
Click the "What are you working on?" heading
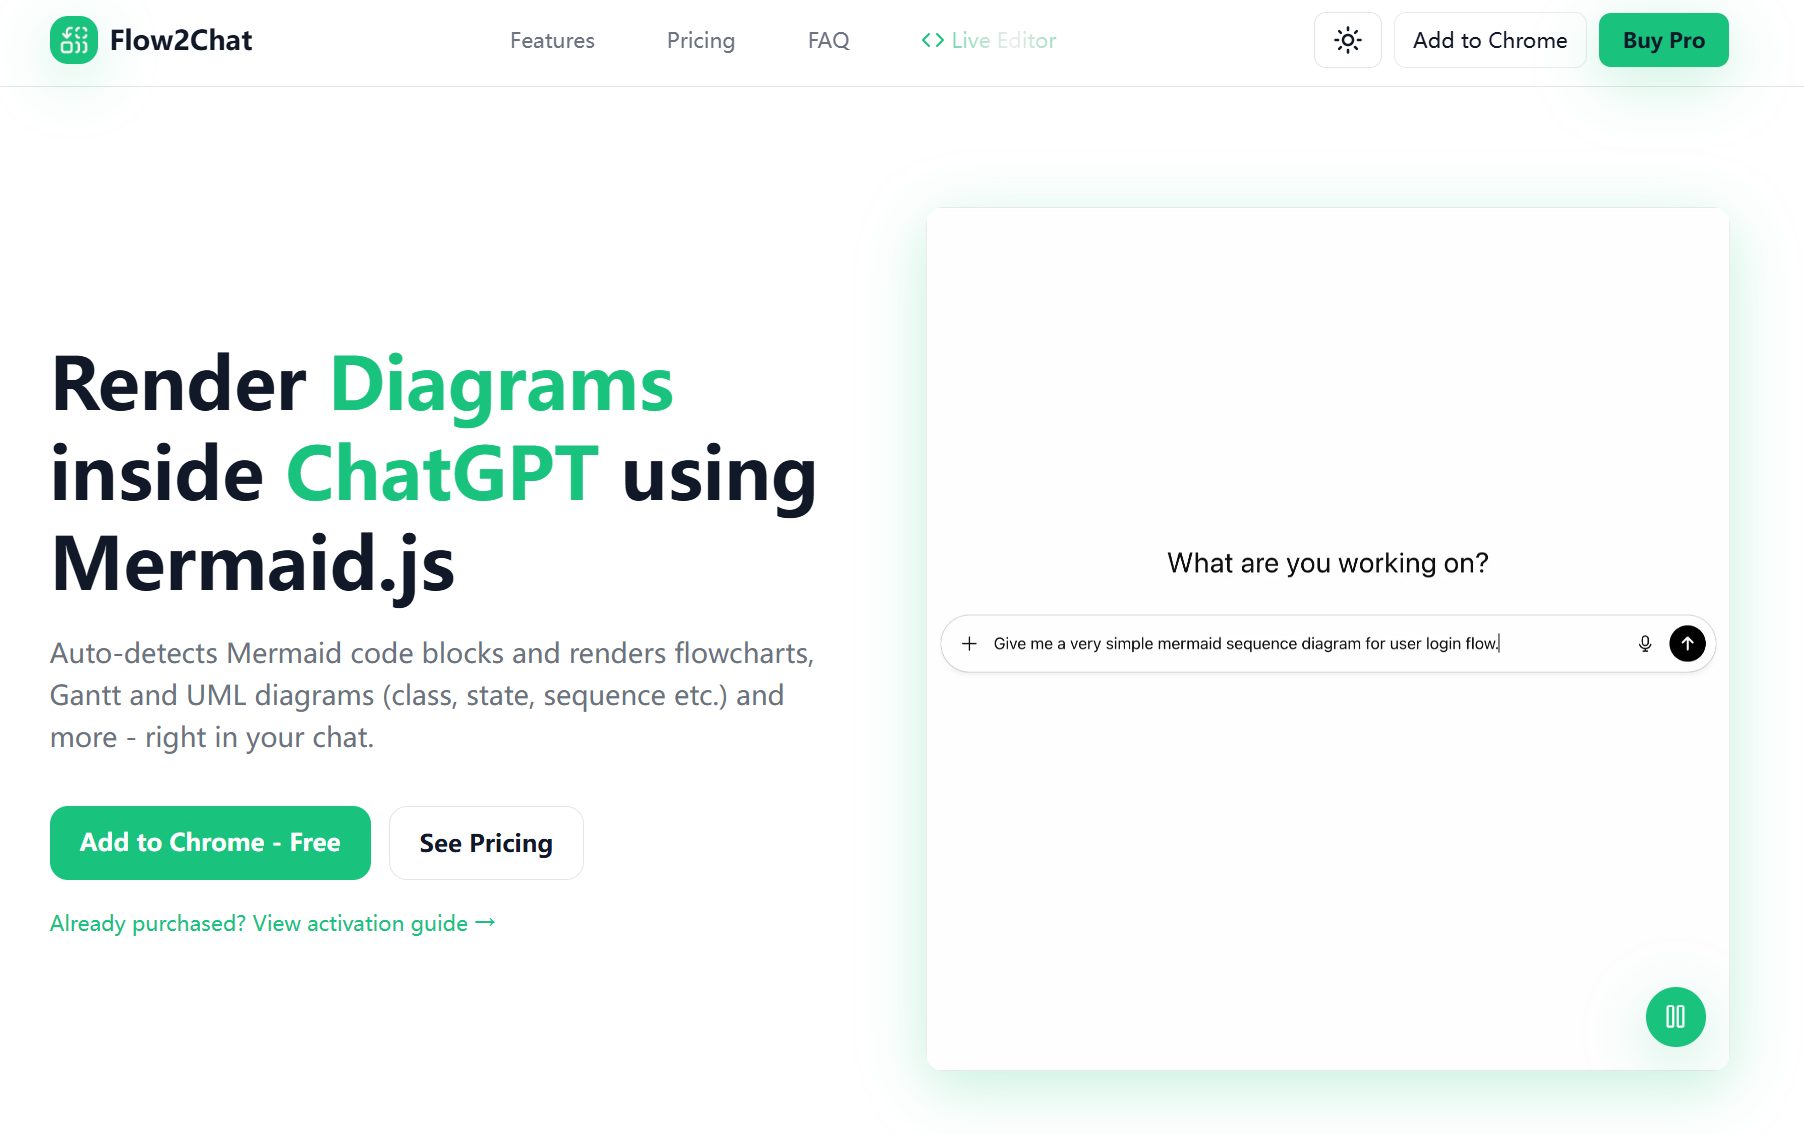pyautogui.click(x=1327, y=563)
